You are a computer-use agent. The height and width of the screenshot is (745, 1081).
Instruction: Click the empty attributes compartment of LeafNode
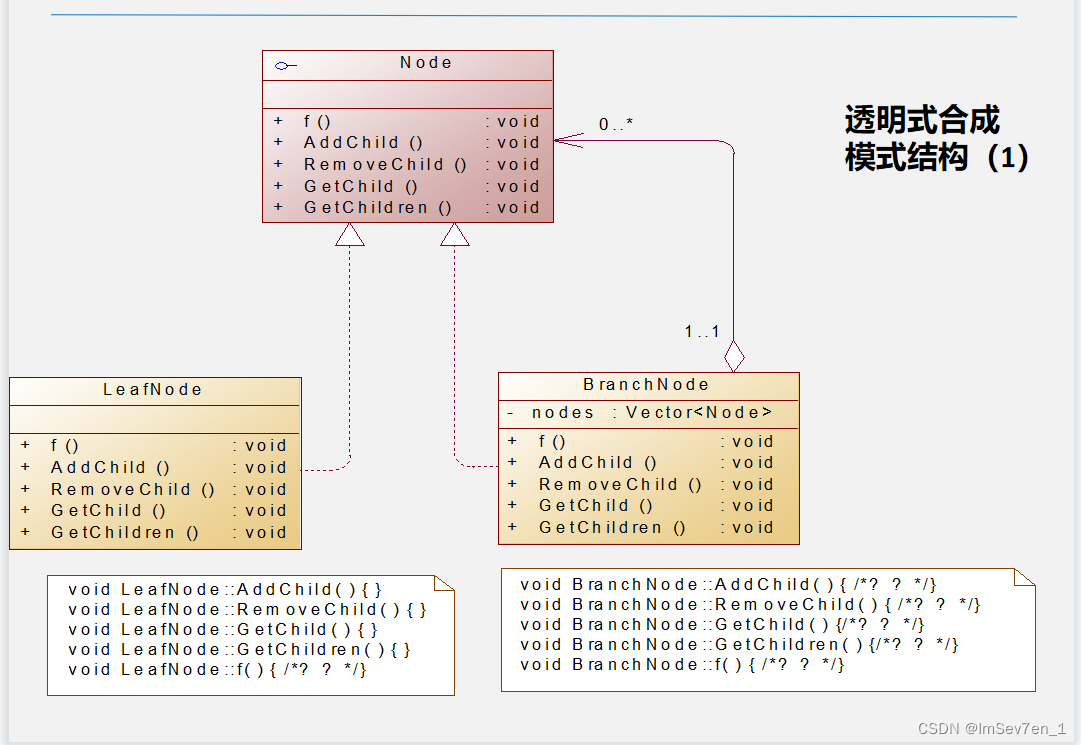pos(155,420)
